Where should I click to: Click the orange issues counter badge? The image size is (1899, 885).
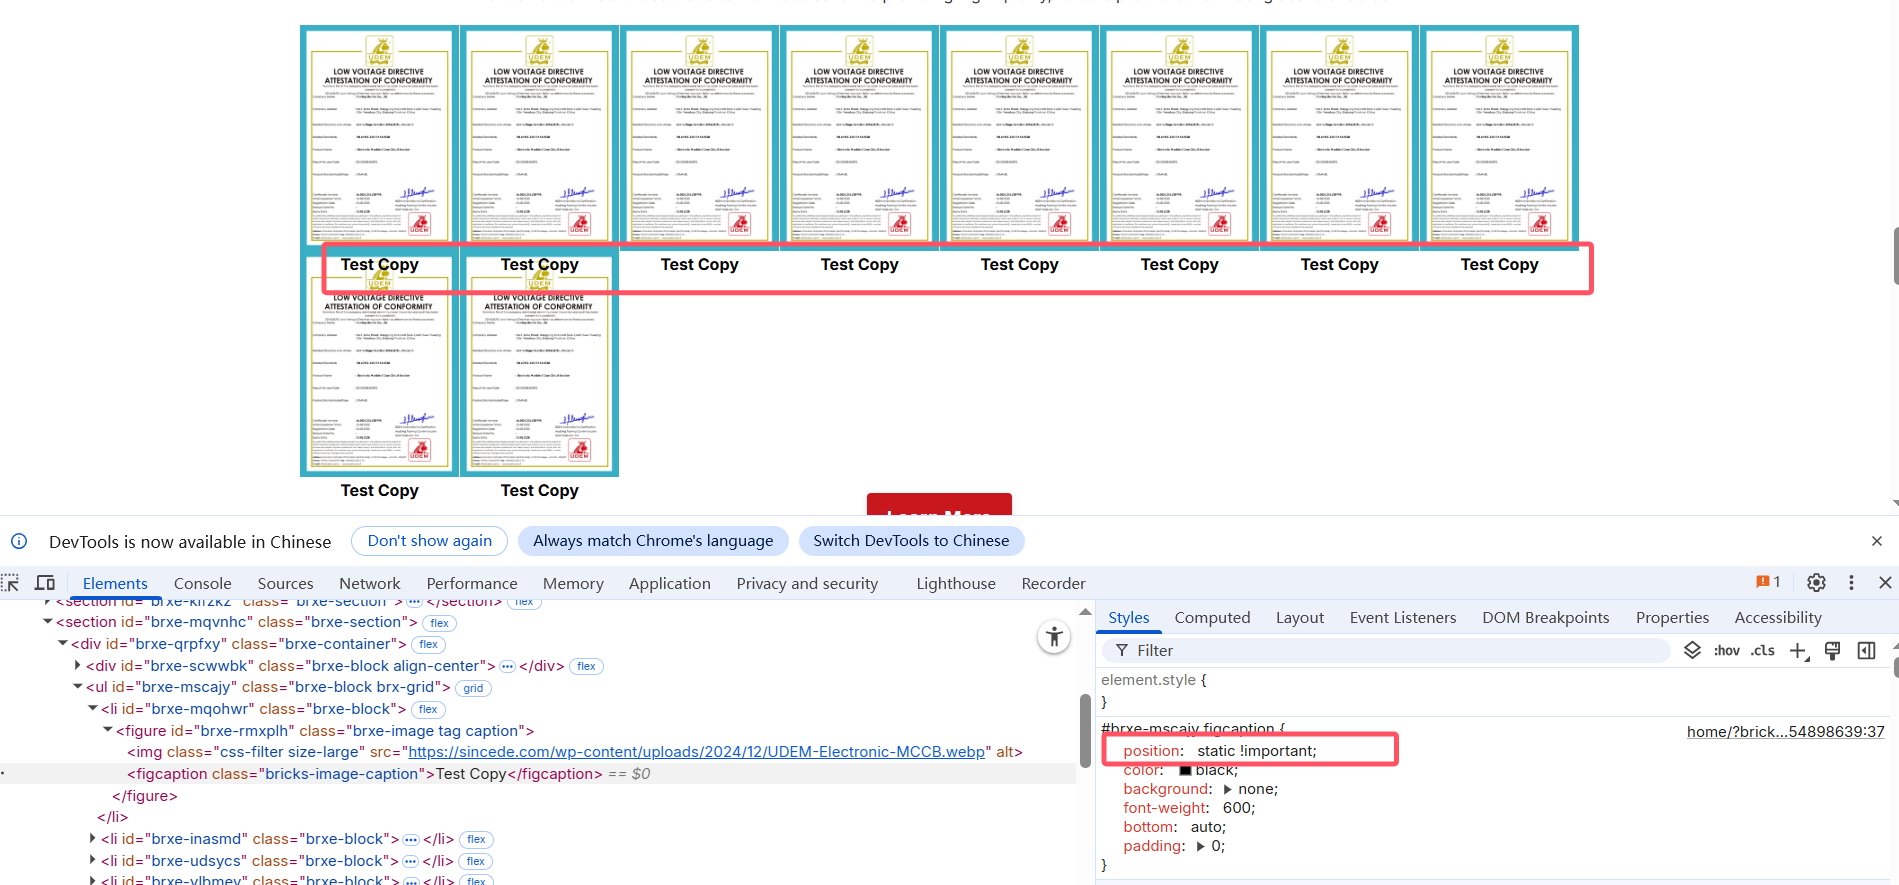(1768, 582)
